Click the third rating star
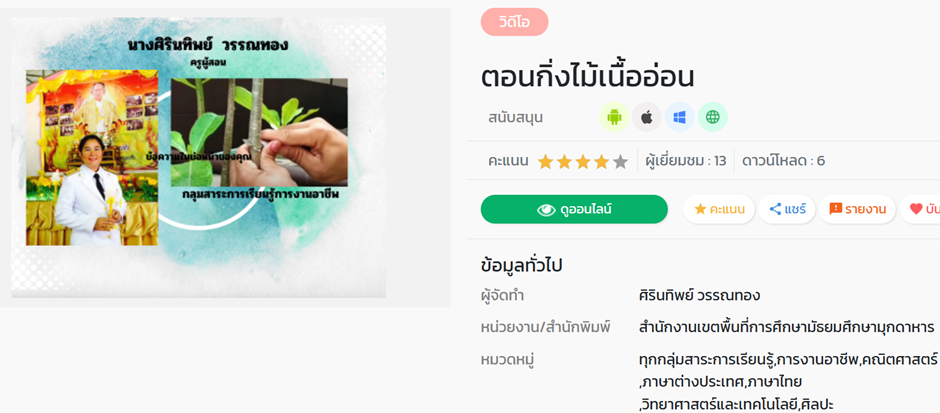Screen dimensions: 940x413 (x=583, y=161)
